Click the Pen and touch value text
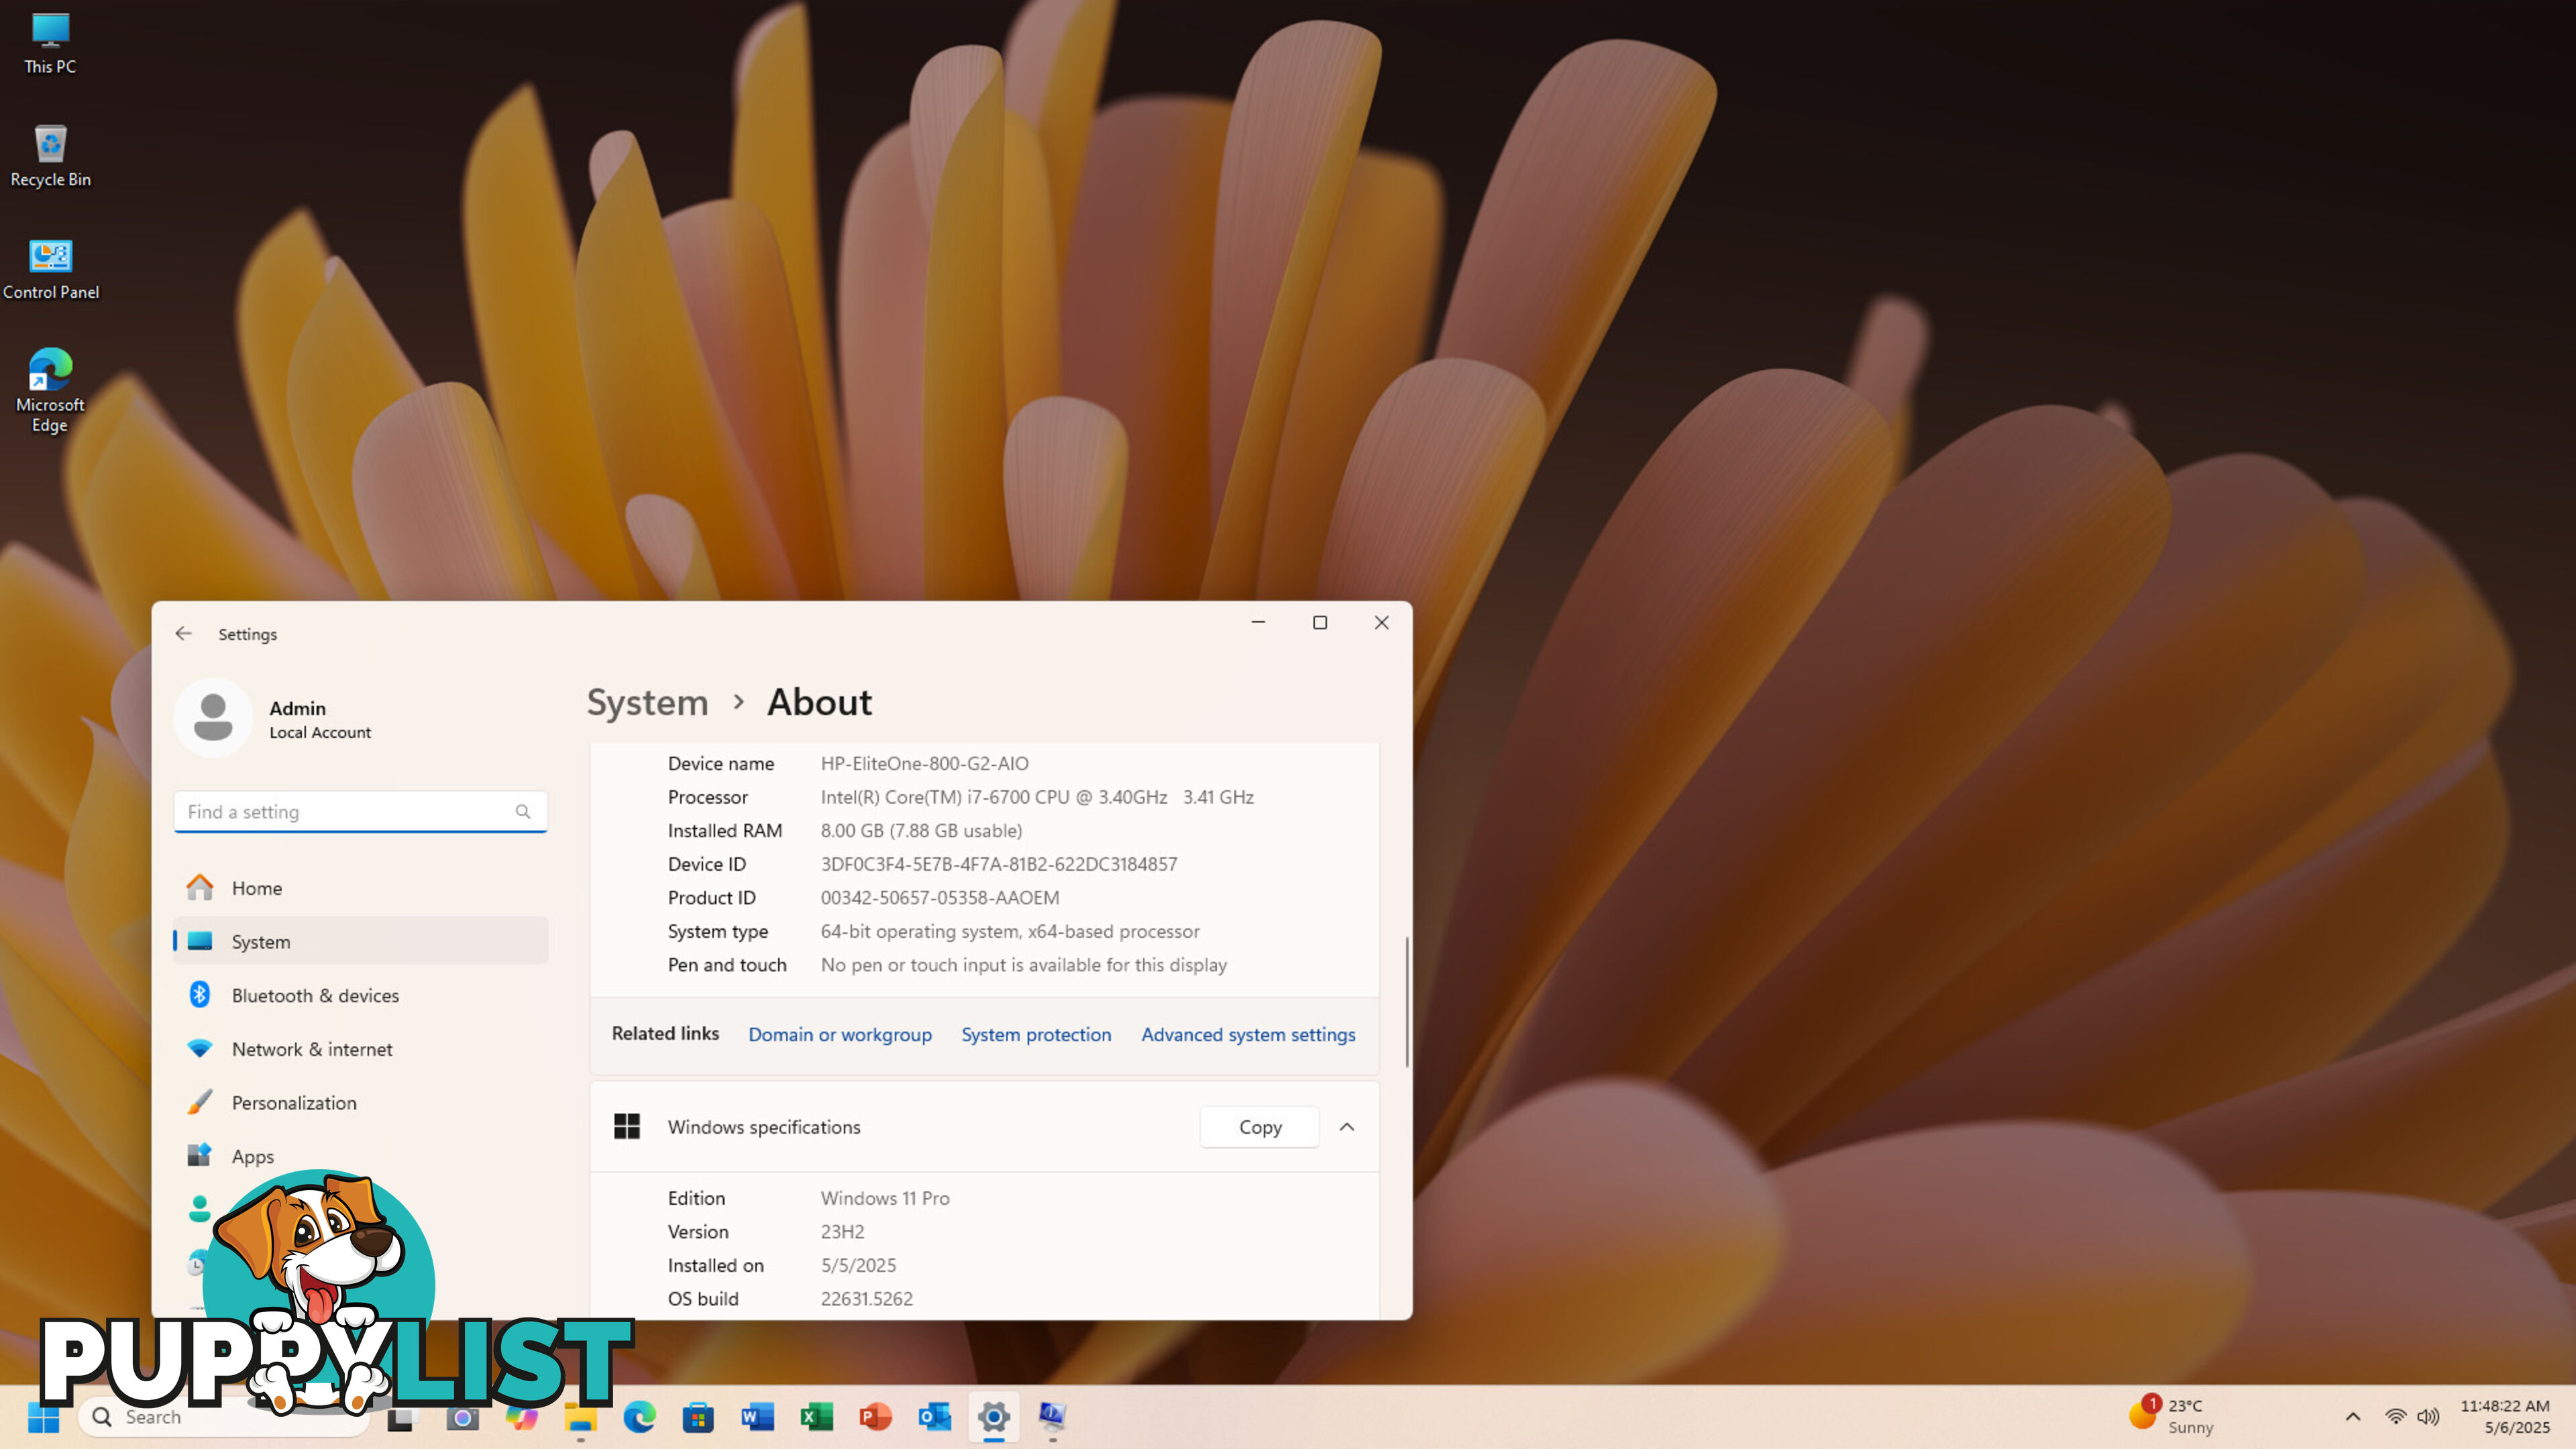Image resolution: width=2576 pixels, height=1449 pixels. 1024,964
